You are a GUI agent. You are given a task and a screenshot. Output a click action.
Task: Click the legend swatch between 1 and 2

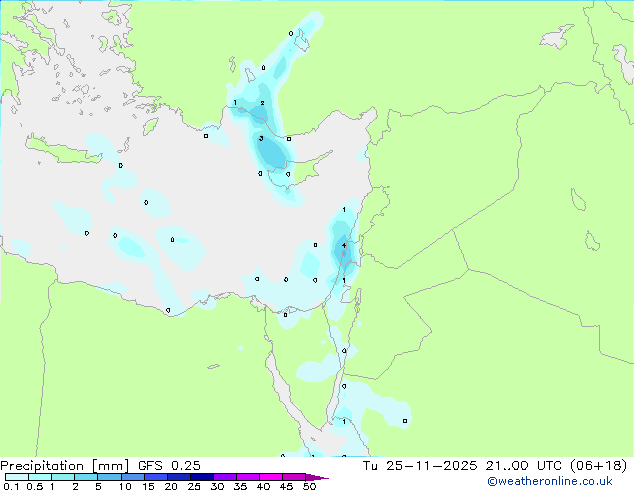tap(63, 477)
